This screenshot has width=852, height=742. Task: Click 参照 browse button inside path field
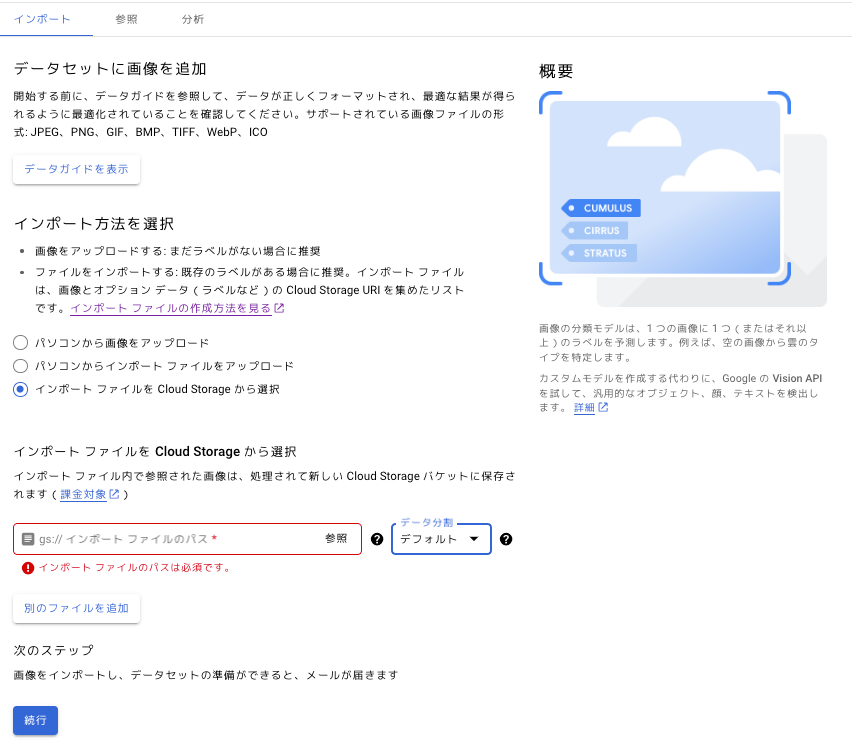[336, 539]
